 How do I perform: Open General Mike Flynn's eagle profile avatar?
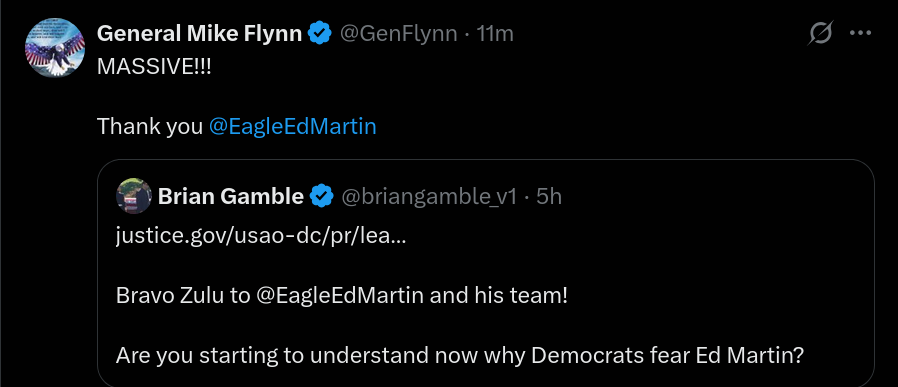point(55,48)
